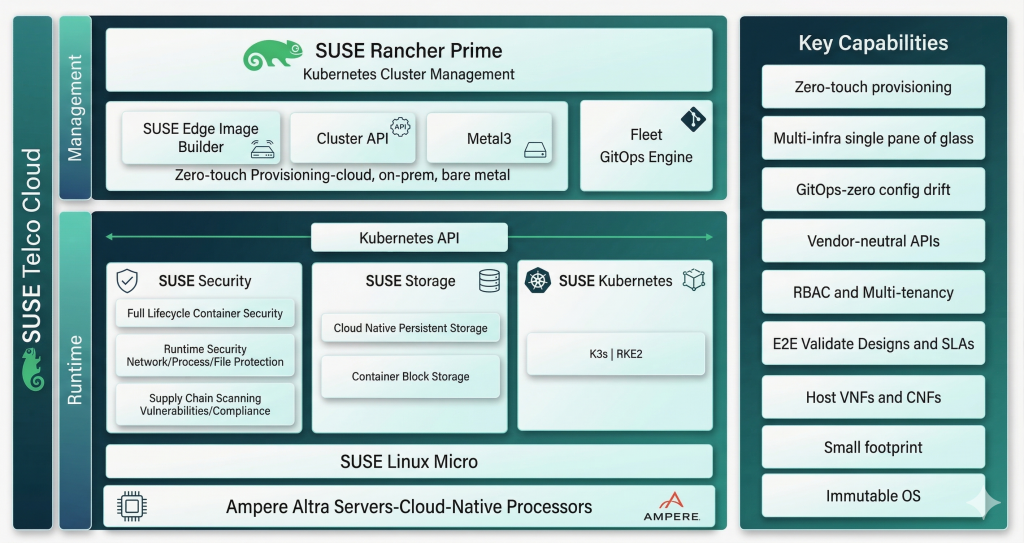Click the Full Lifecycle Container Security item
The image size is (1024, 543).
tap(205, 313)
